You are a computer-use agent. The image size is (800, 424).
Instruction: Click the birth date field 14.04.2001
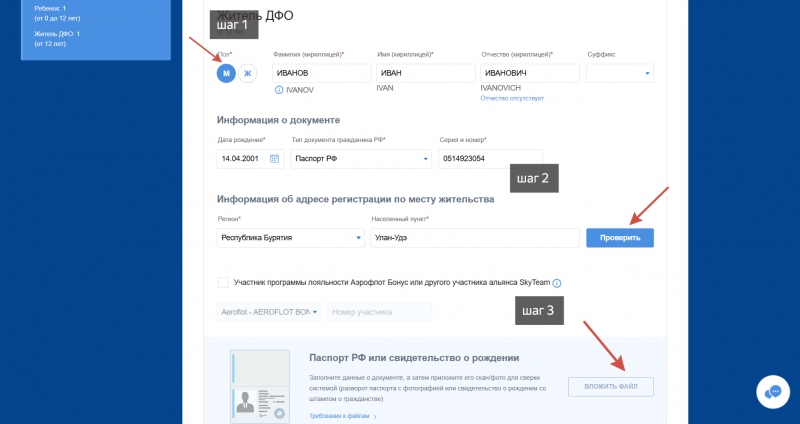(250, 159)
